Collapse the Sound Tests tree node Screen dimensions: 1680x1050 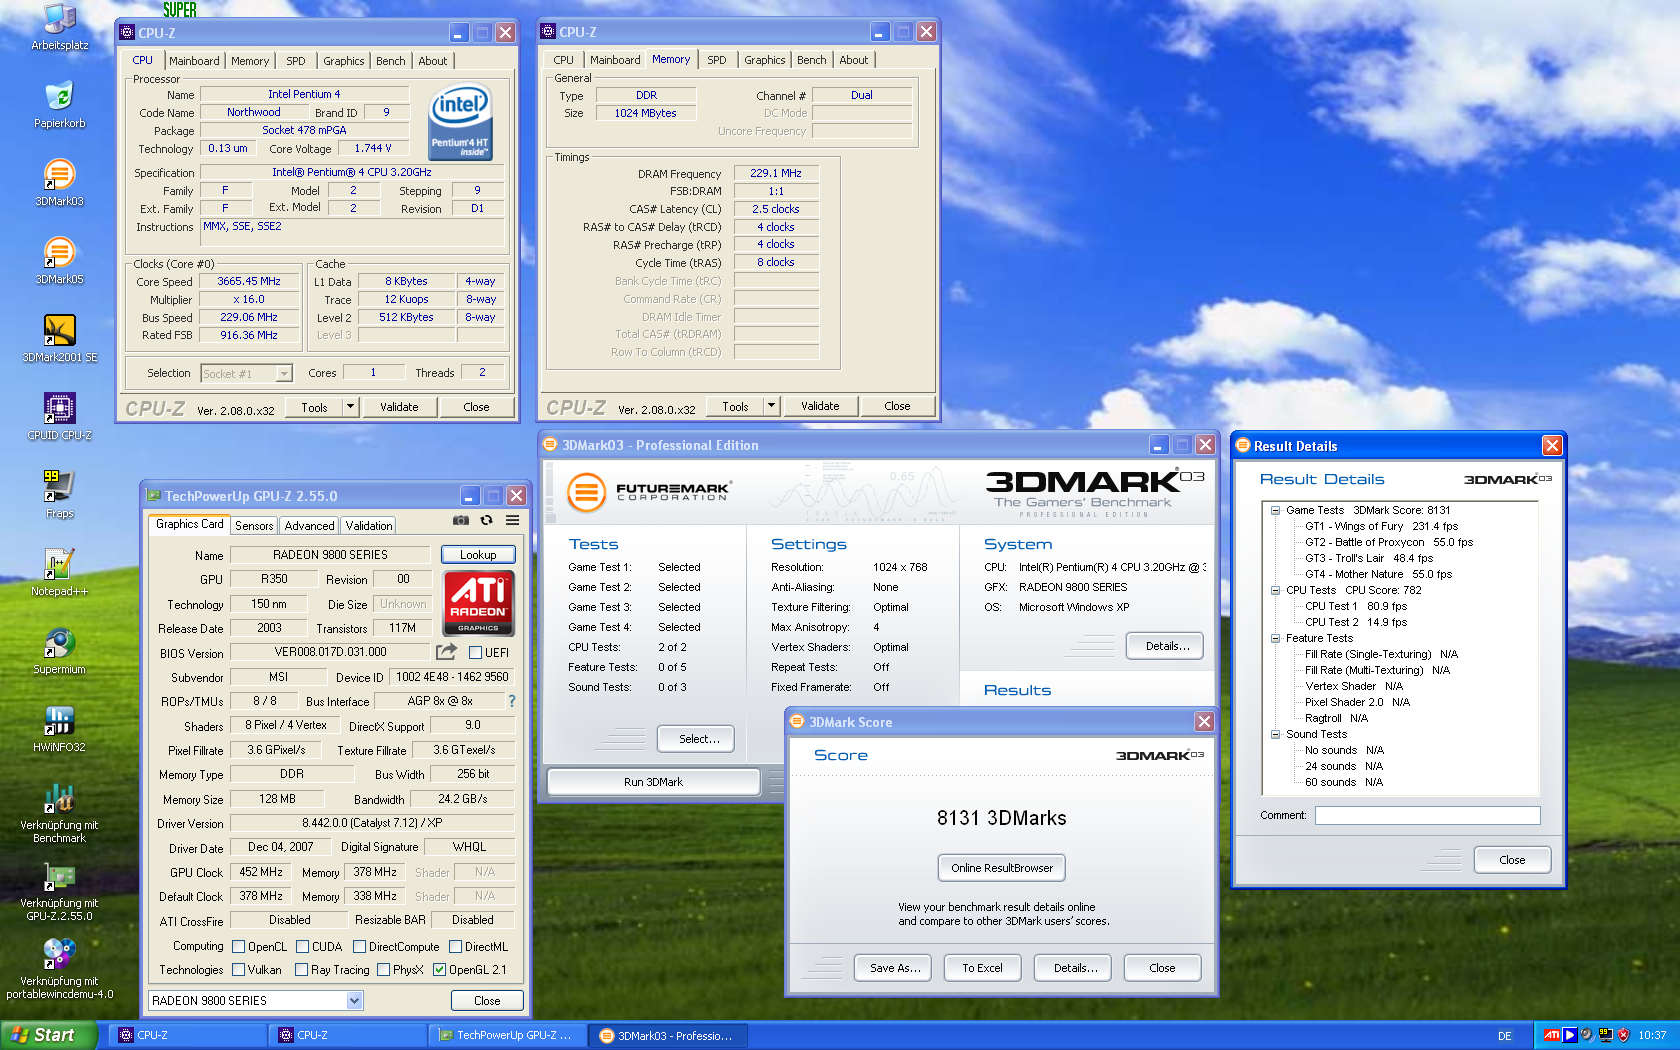point(1275,734)
